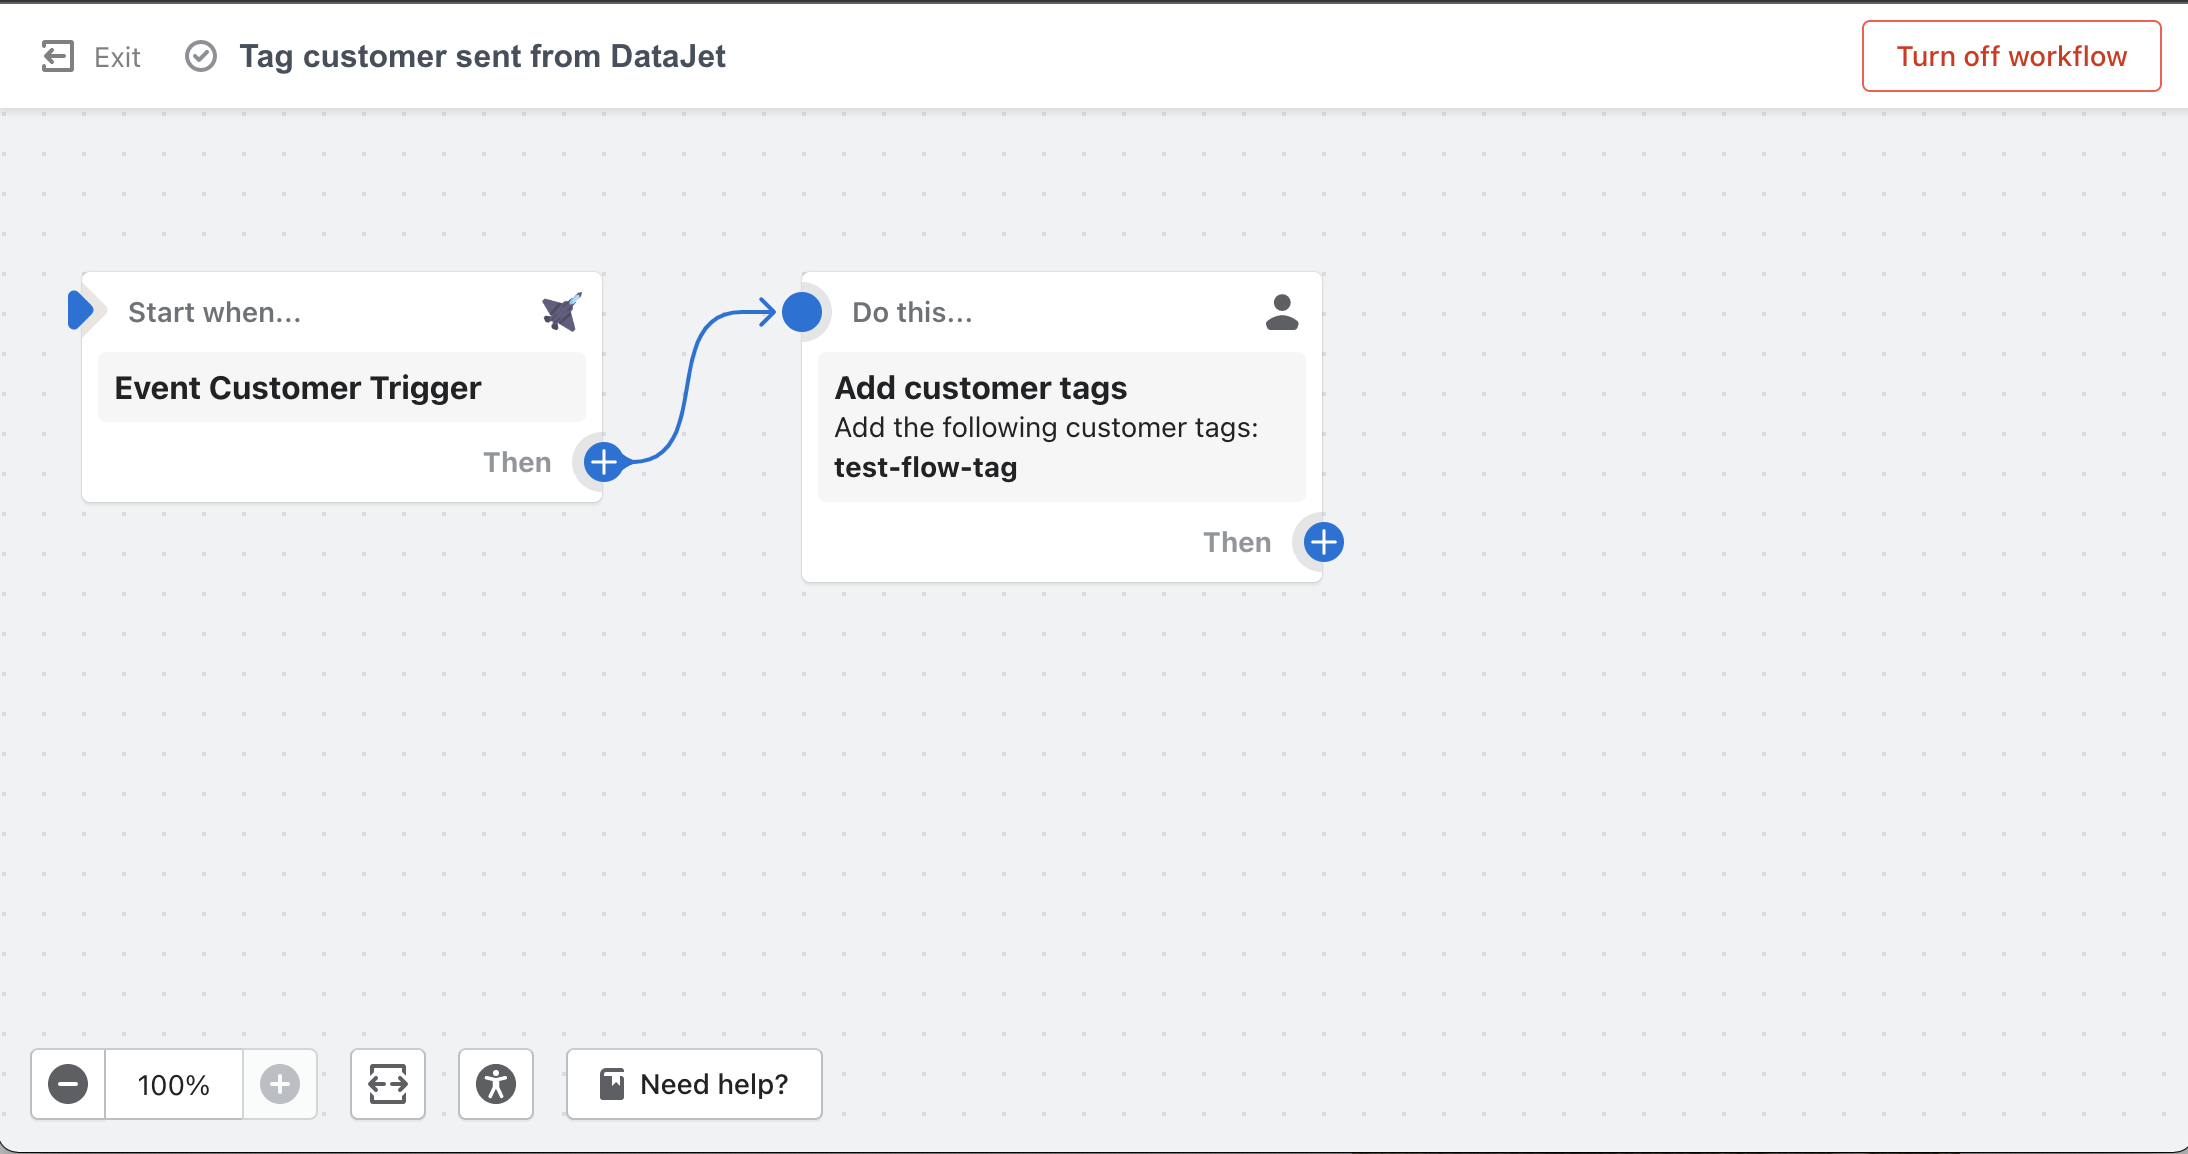
Task: Click the DataJet jet icon on trigger
Action: (561, 312)
